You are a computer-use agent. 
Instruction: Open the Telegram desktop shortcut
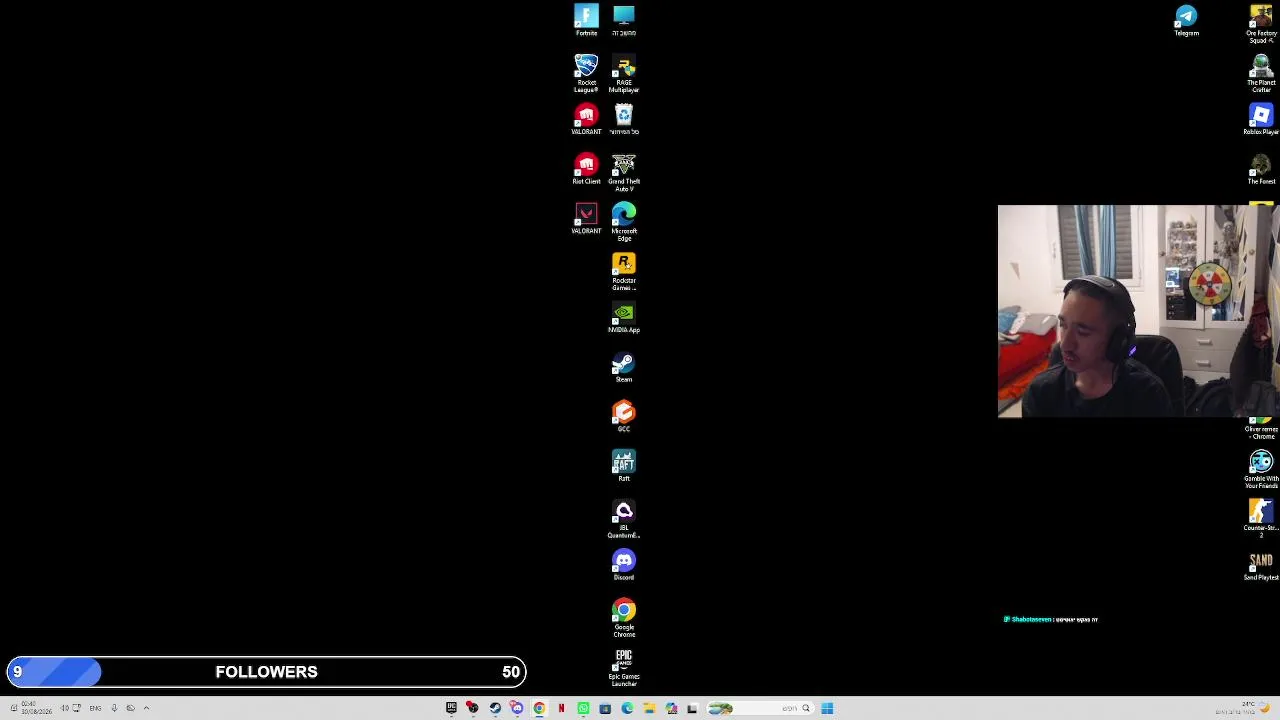[x=1186, y=20]
